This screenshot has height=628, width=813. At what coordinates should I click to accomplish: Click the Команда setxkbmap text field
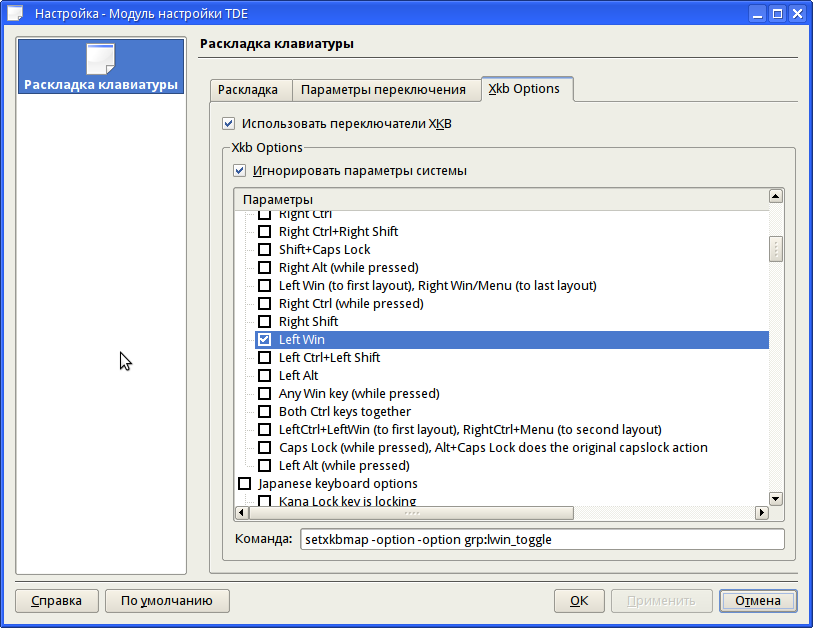[x=541, y=540]
